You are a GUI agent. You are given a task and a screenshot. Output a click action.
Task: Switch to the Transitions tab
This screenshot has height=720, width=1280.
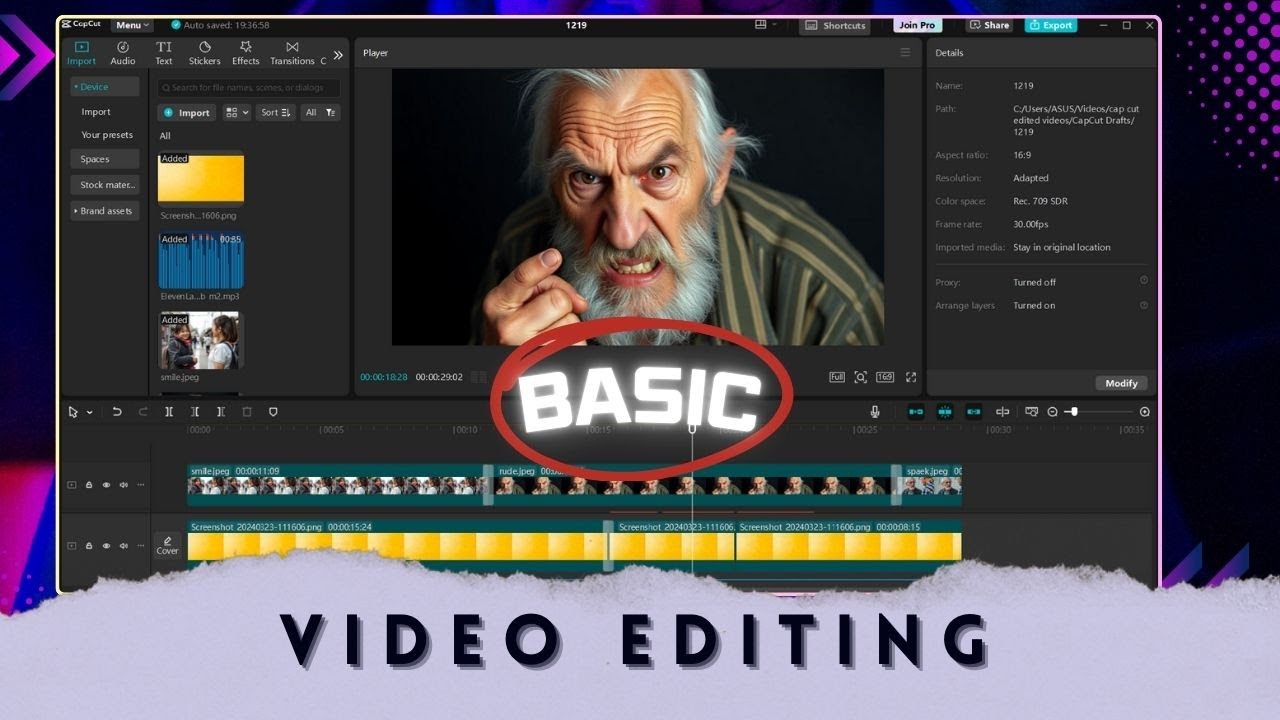pos(292,53)
